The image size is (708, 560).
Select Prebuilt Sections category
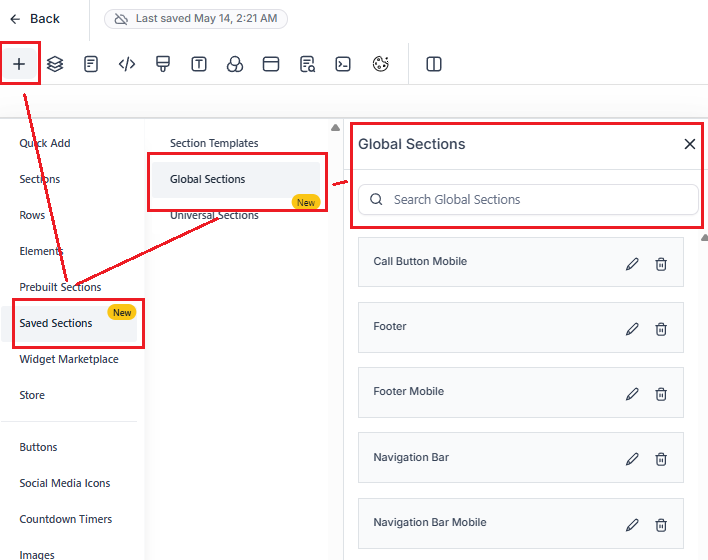tap(60, 287)
